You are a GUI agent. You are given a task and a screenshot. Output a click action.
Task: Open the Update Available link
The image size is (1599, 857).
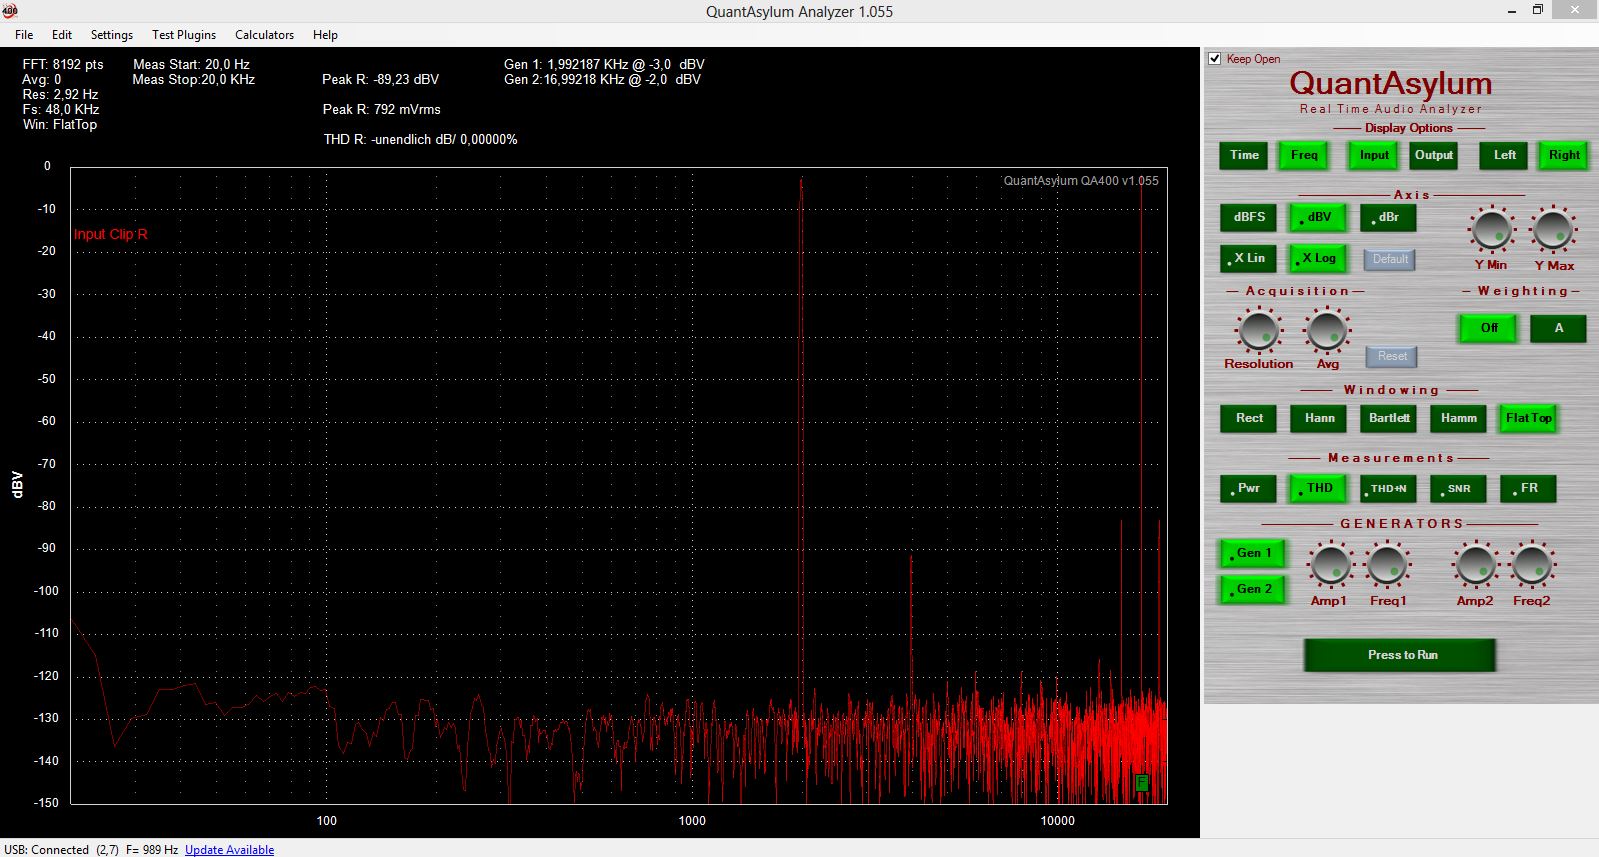(229, 850)
